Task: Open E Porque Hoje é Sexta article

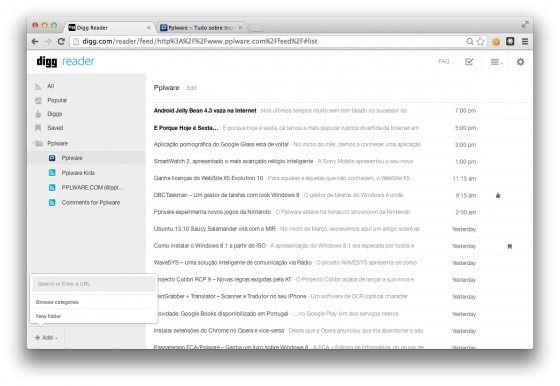Action: click(186, 128)
